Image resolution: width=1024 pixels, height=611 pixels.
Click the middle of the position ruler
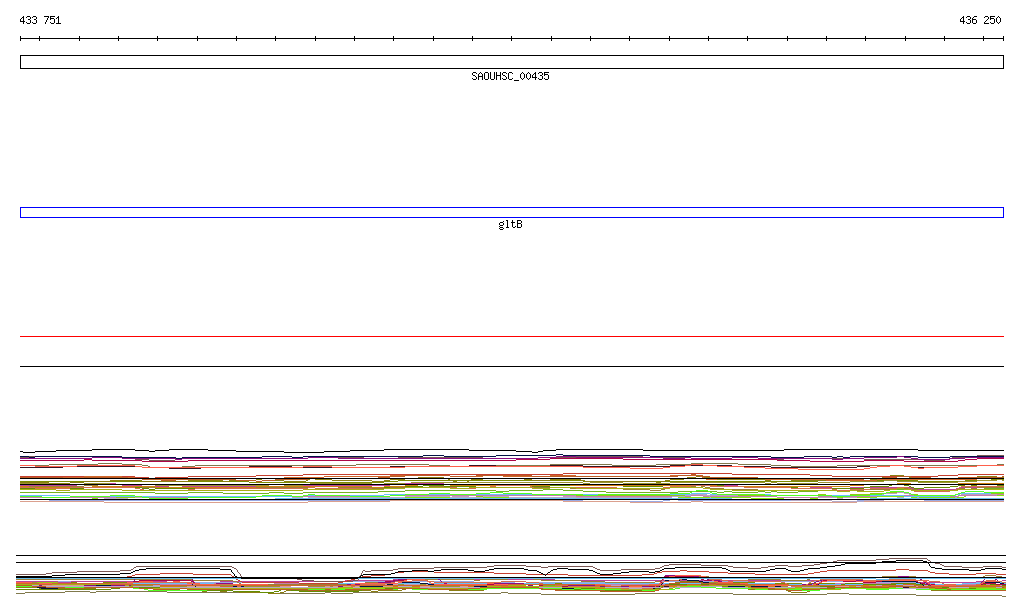[x=511, y=39]
